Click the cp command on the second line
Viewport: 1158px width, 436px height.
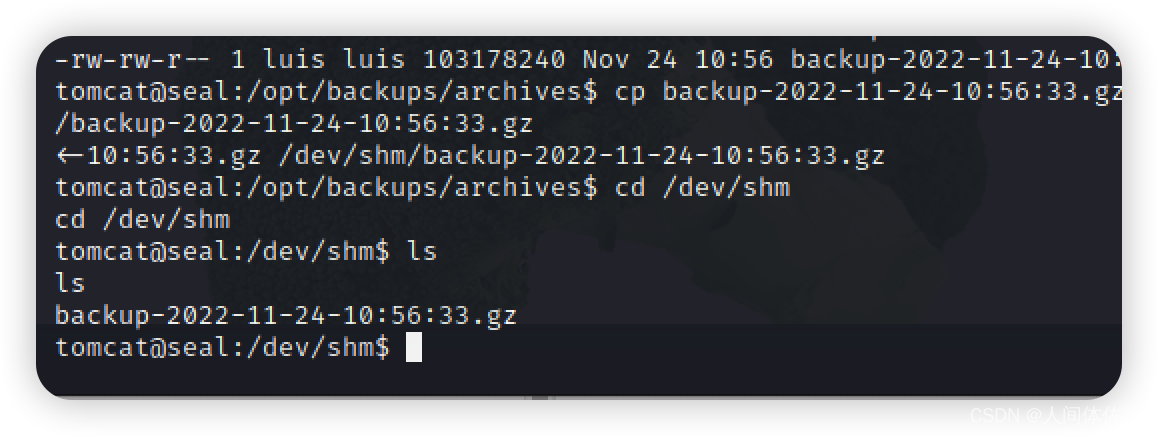[630, 92]
